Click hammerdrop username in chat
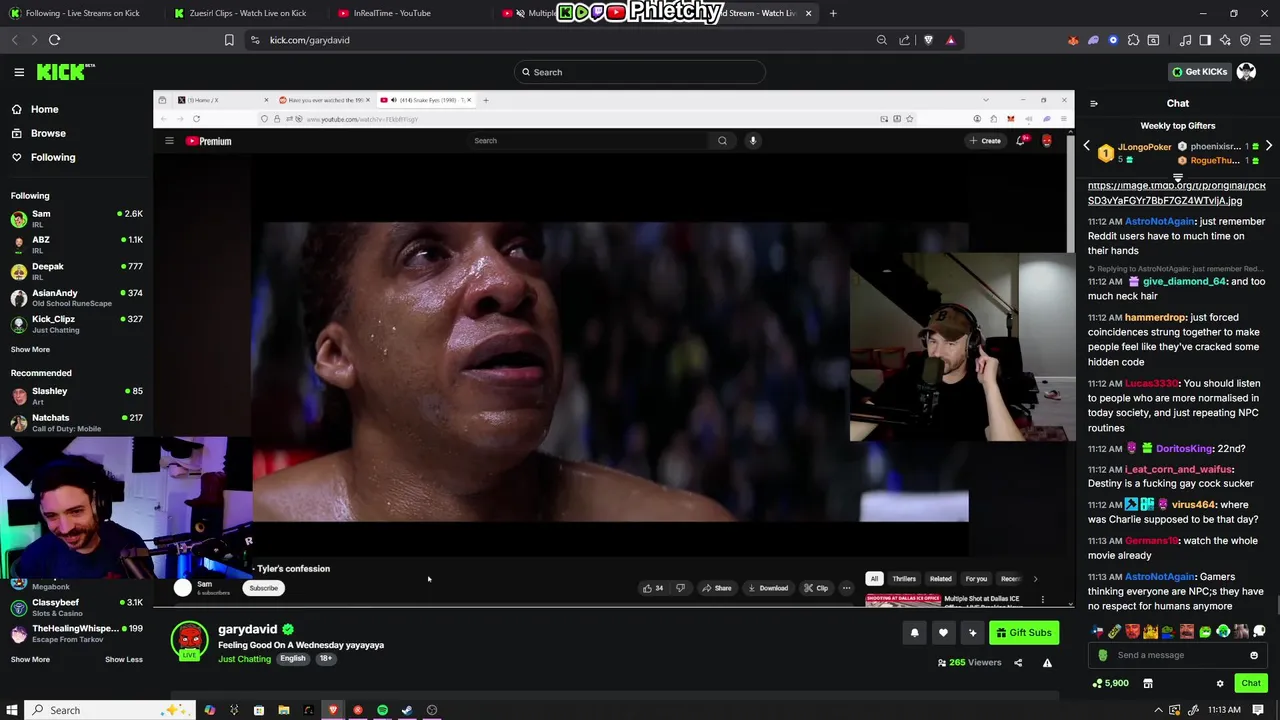 point(1155,317)
